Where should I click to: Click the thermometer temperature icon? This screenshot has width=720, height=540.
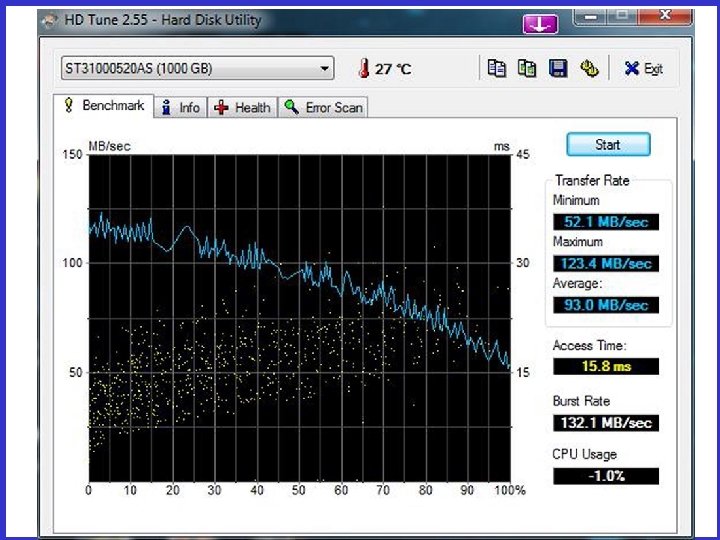tap(363, 68)
